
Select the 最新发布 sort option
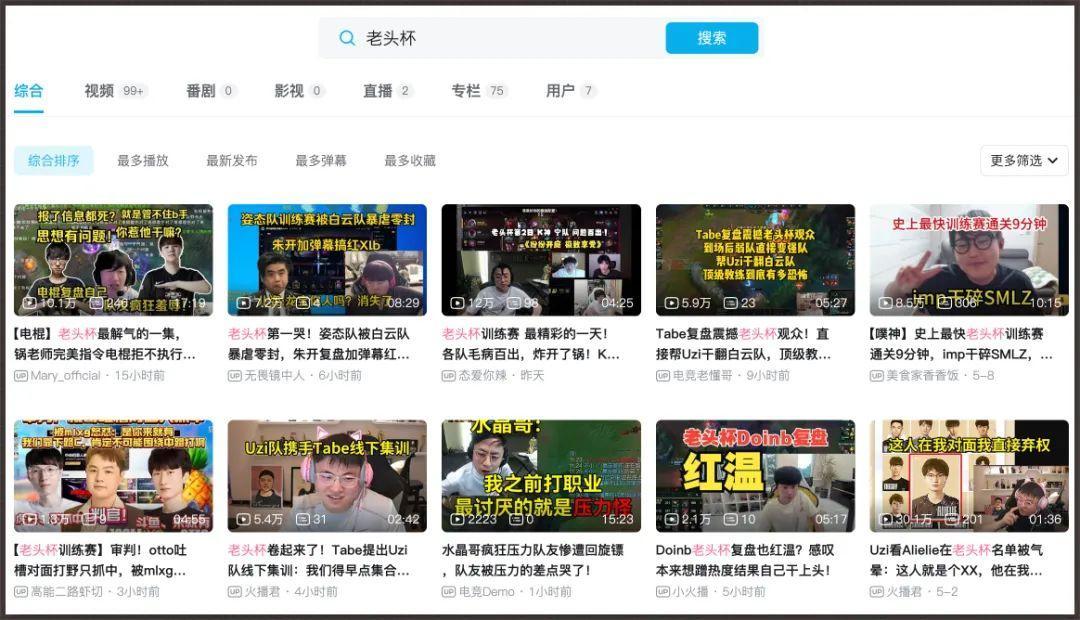tap(231, 161)
